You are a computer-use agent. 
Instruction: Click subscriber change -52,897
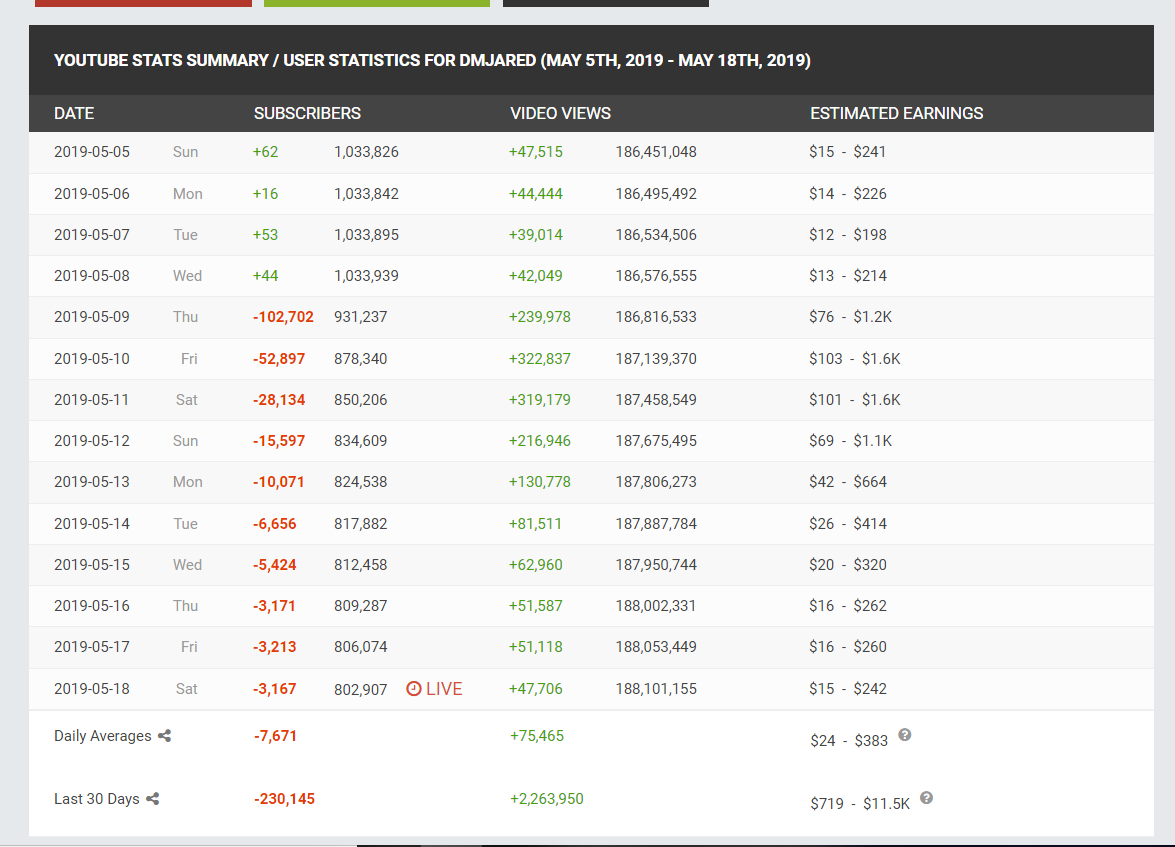pos(279,359)
